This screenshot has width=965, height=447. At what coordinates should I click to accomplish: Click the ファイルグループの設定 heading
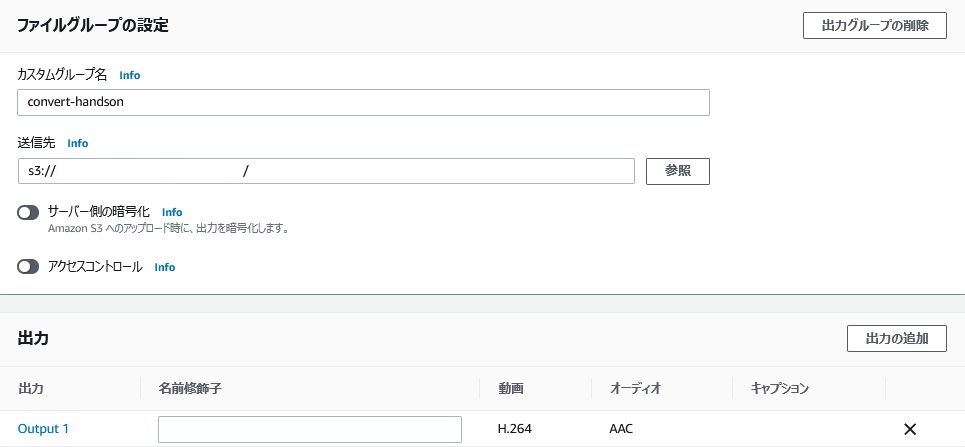[x=92, y=26]
